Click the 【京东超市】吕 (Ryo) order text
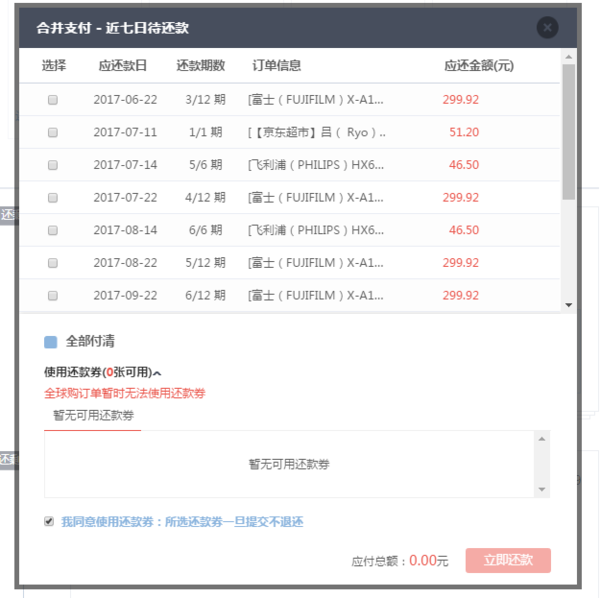Screen dimensions: 600x598 316,132
